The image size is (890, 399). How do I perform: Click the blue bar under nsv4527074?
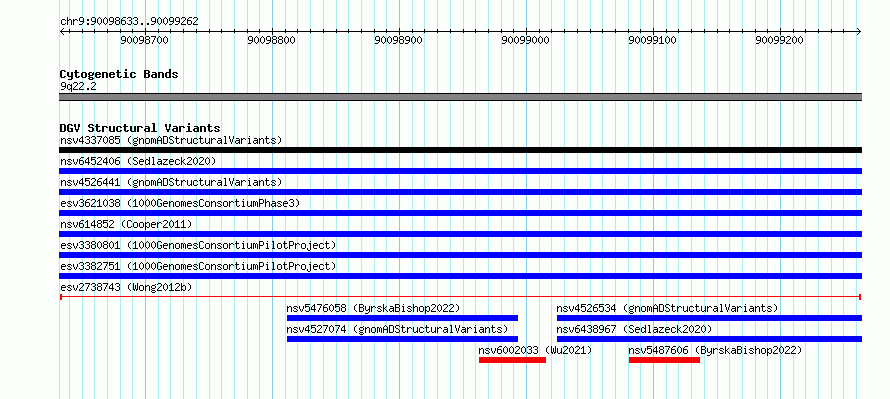tap(402, 339)
